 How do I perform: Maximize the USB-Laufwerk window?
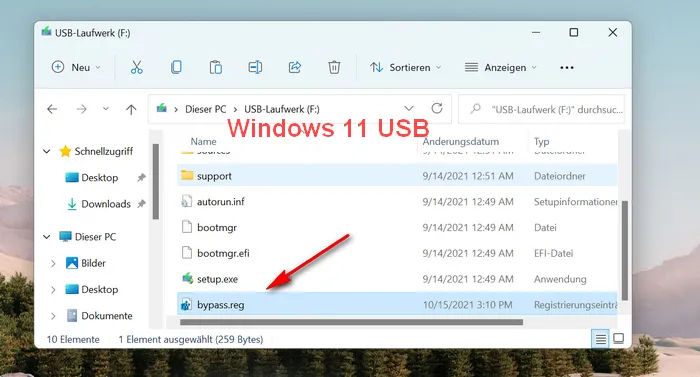(x=574, y=33)
